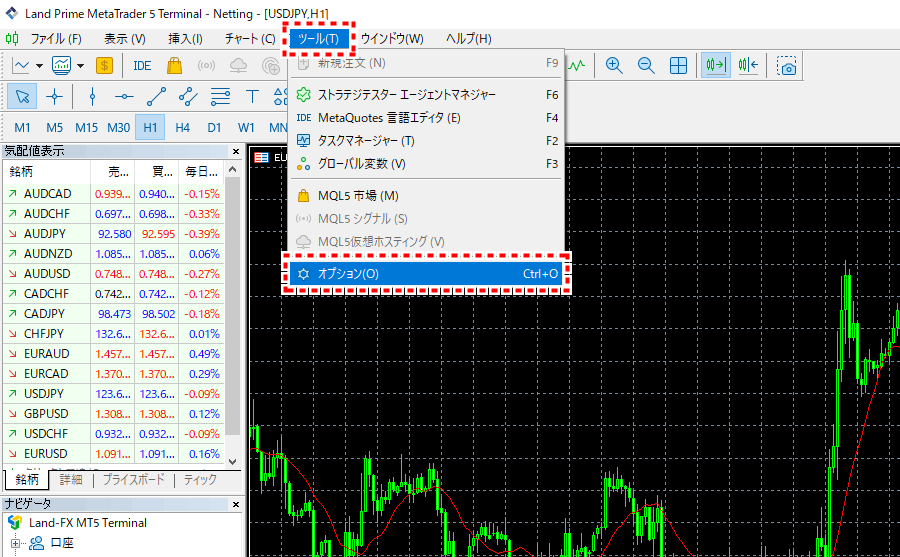Viewport: 900px width, 557px height.
Task: Select the vertical line tool
Action: click(x=92, y=96)
